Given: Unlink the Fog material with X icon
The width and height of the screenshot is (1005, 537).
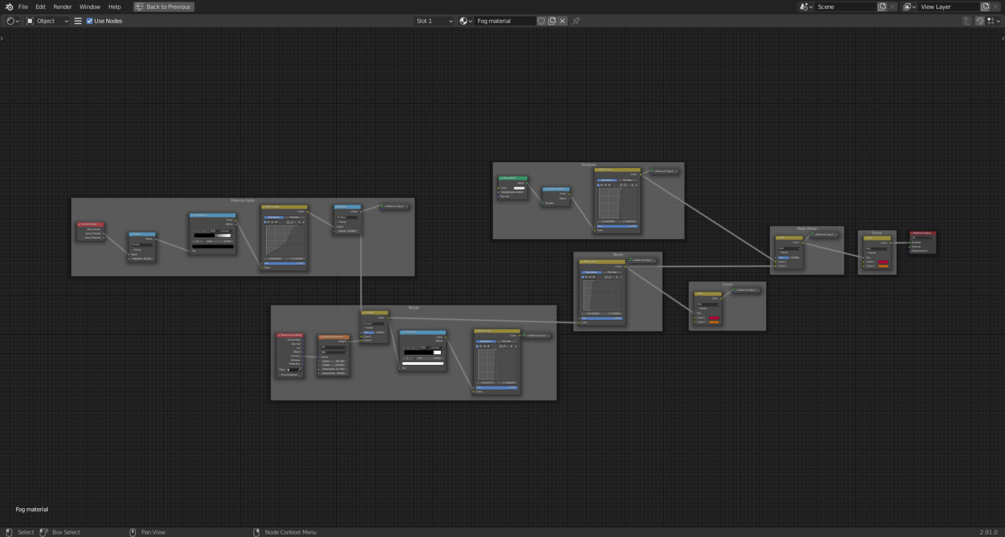Looking at the screenshot, I should [563, 21].
